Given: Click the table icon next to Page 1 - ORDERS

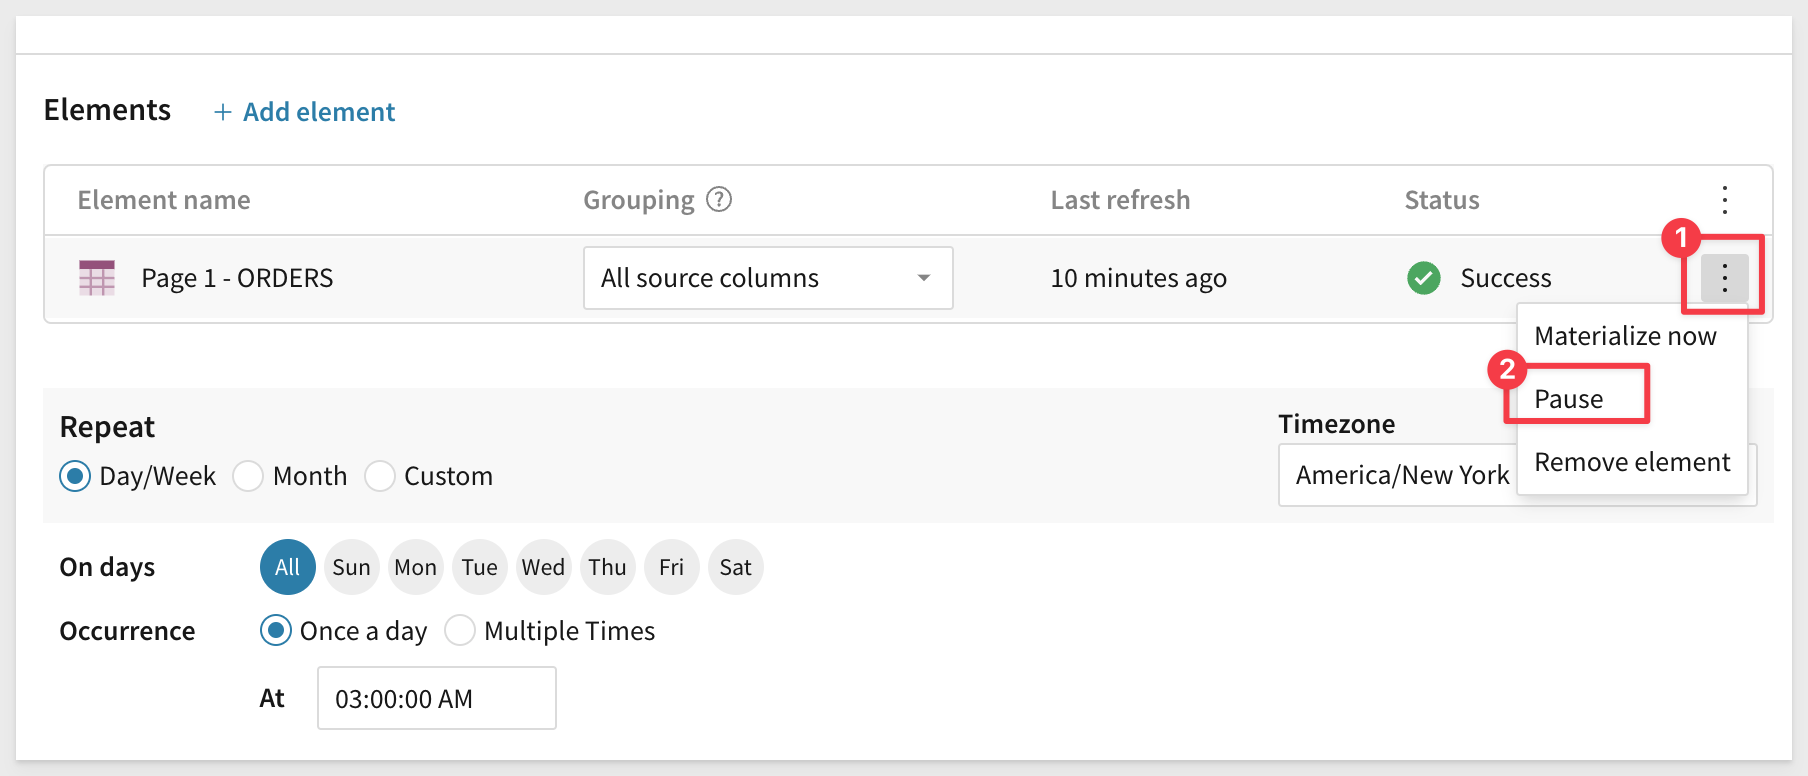Looking at the screenshot, I should click(x=97, y=278).
